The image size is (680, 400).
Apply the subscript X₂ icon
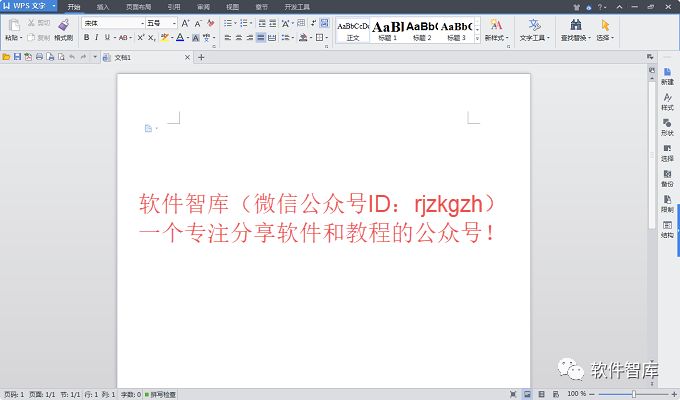(151, 38)
